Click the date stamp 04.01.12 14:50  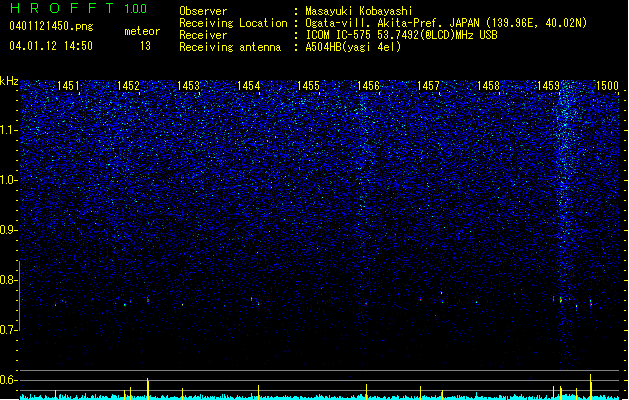[x=51, y=46]
